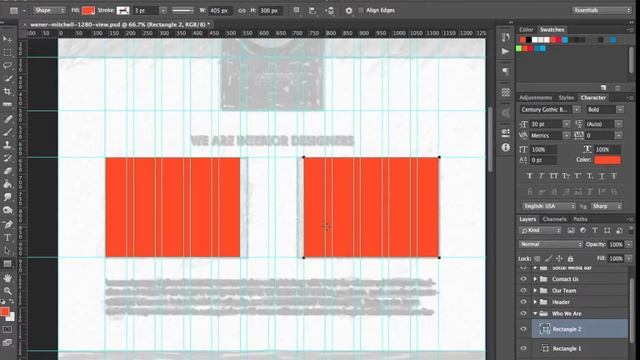Open path alignment options
Image resolution: width=640 pixels, height=360 pixels.
tap(313, 11)
